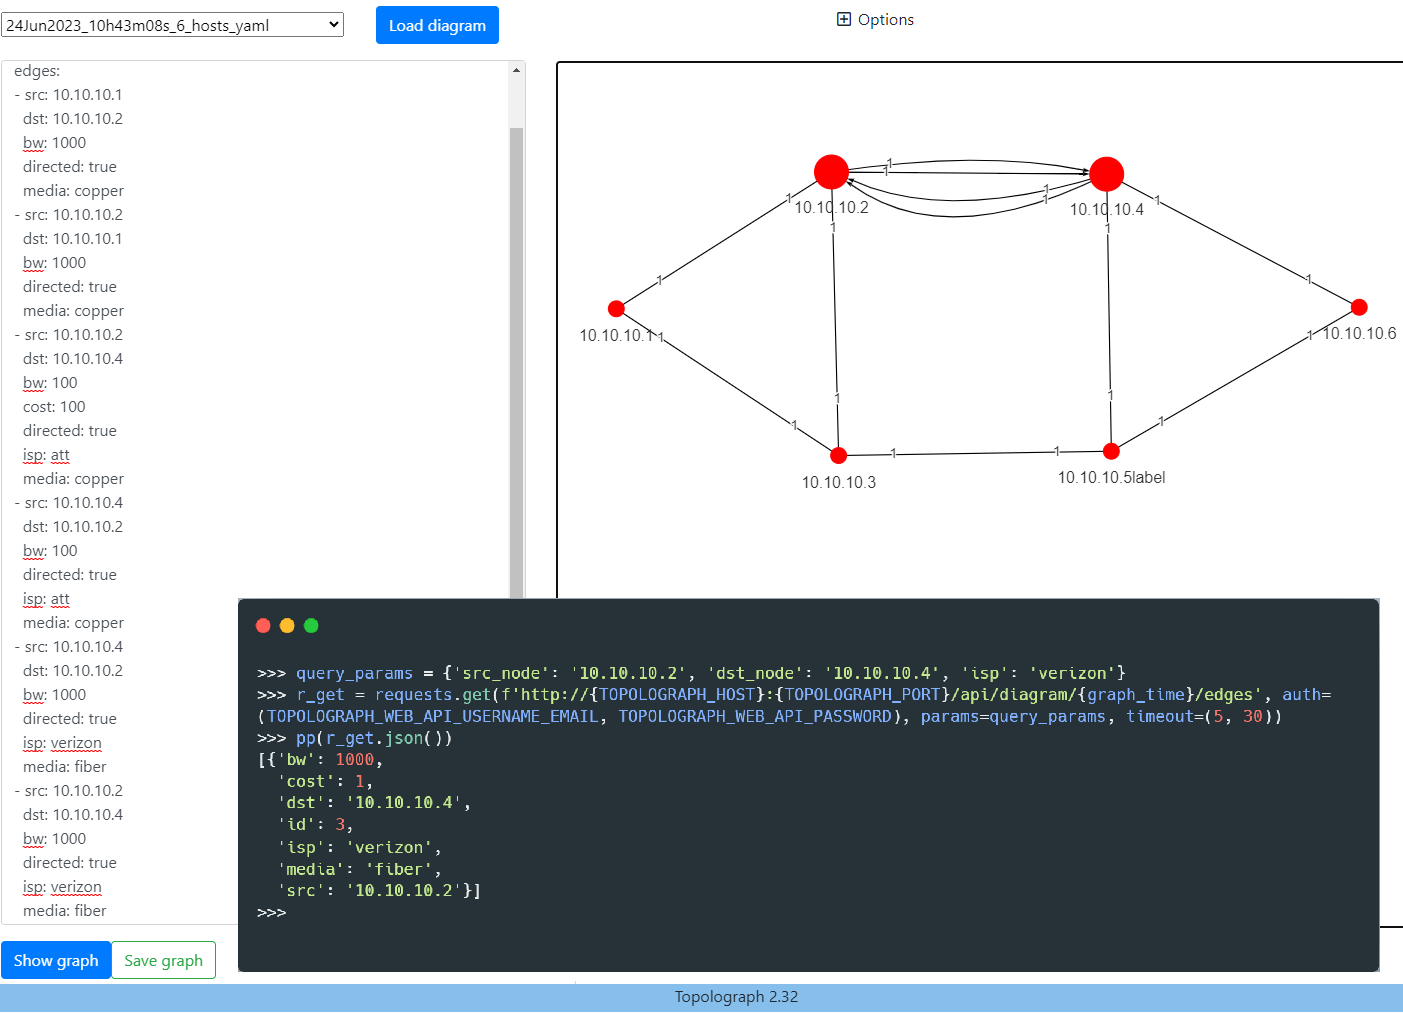This screenshot has width=1403, height=1013.
Task: Select node 10.10.10.5 in the diagram
Action: click(x=1111, y=451)
